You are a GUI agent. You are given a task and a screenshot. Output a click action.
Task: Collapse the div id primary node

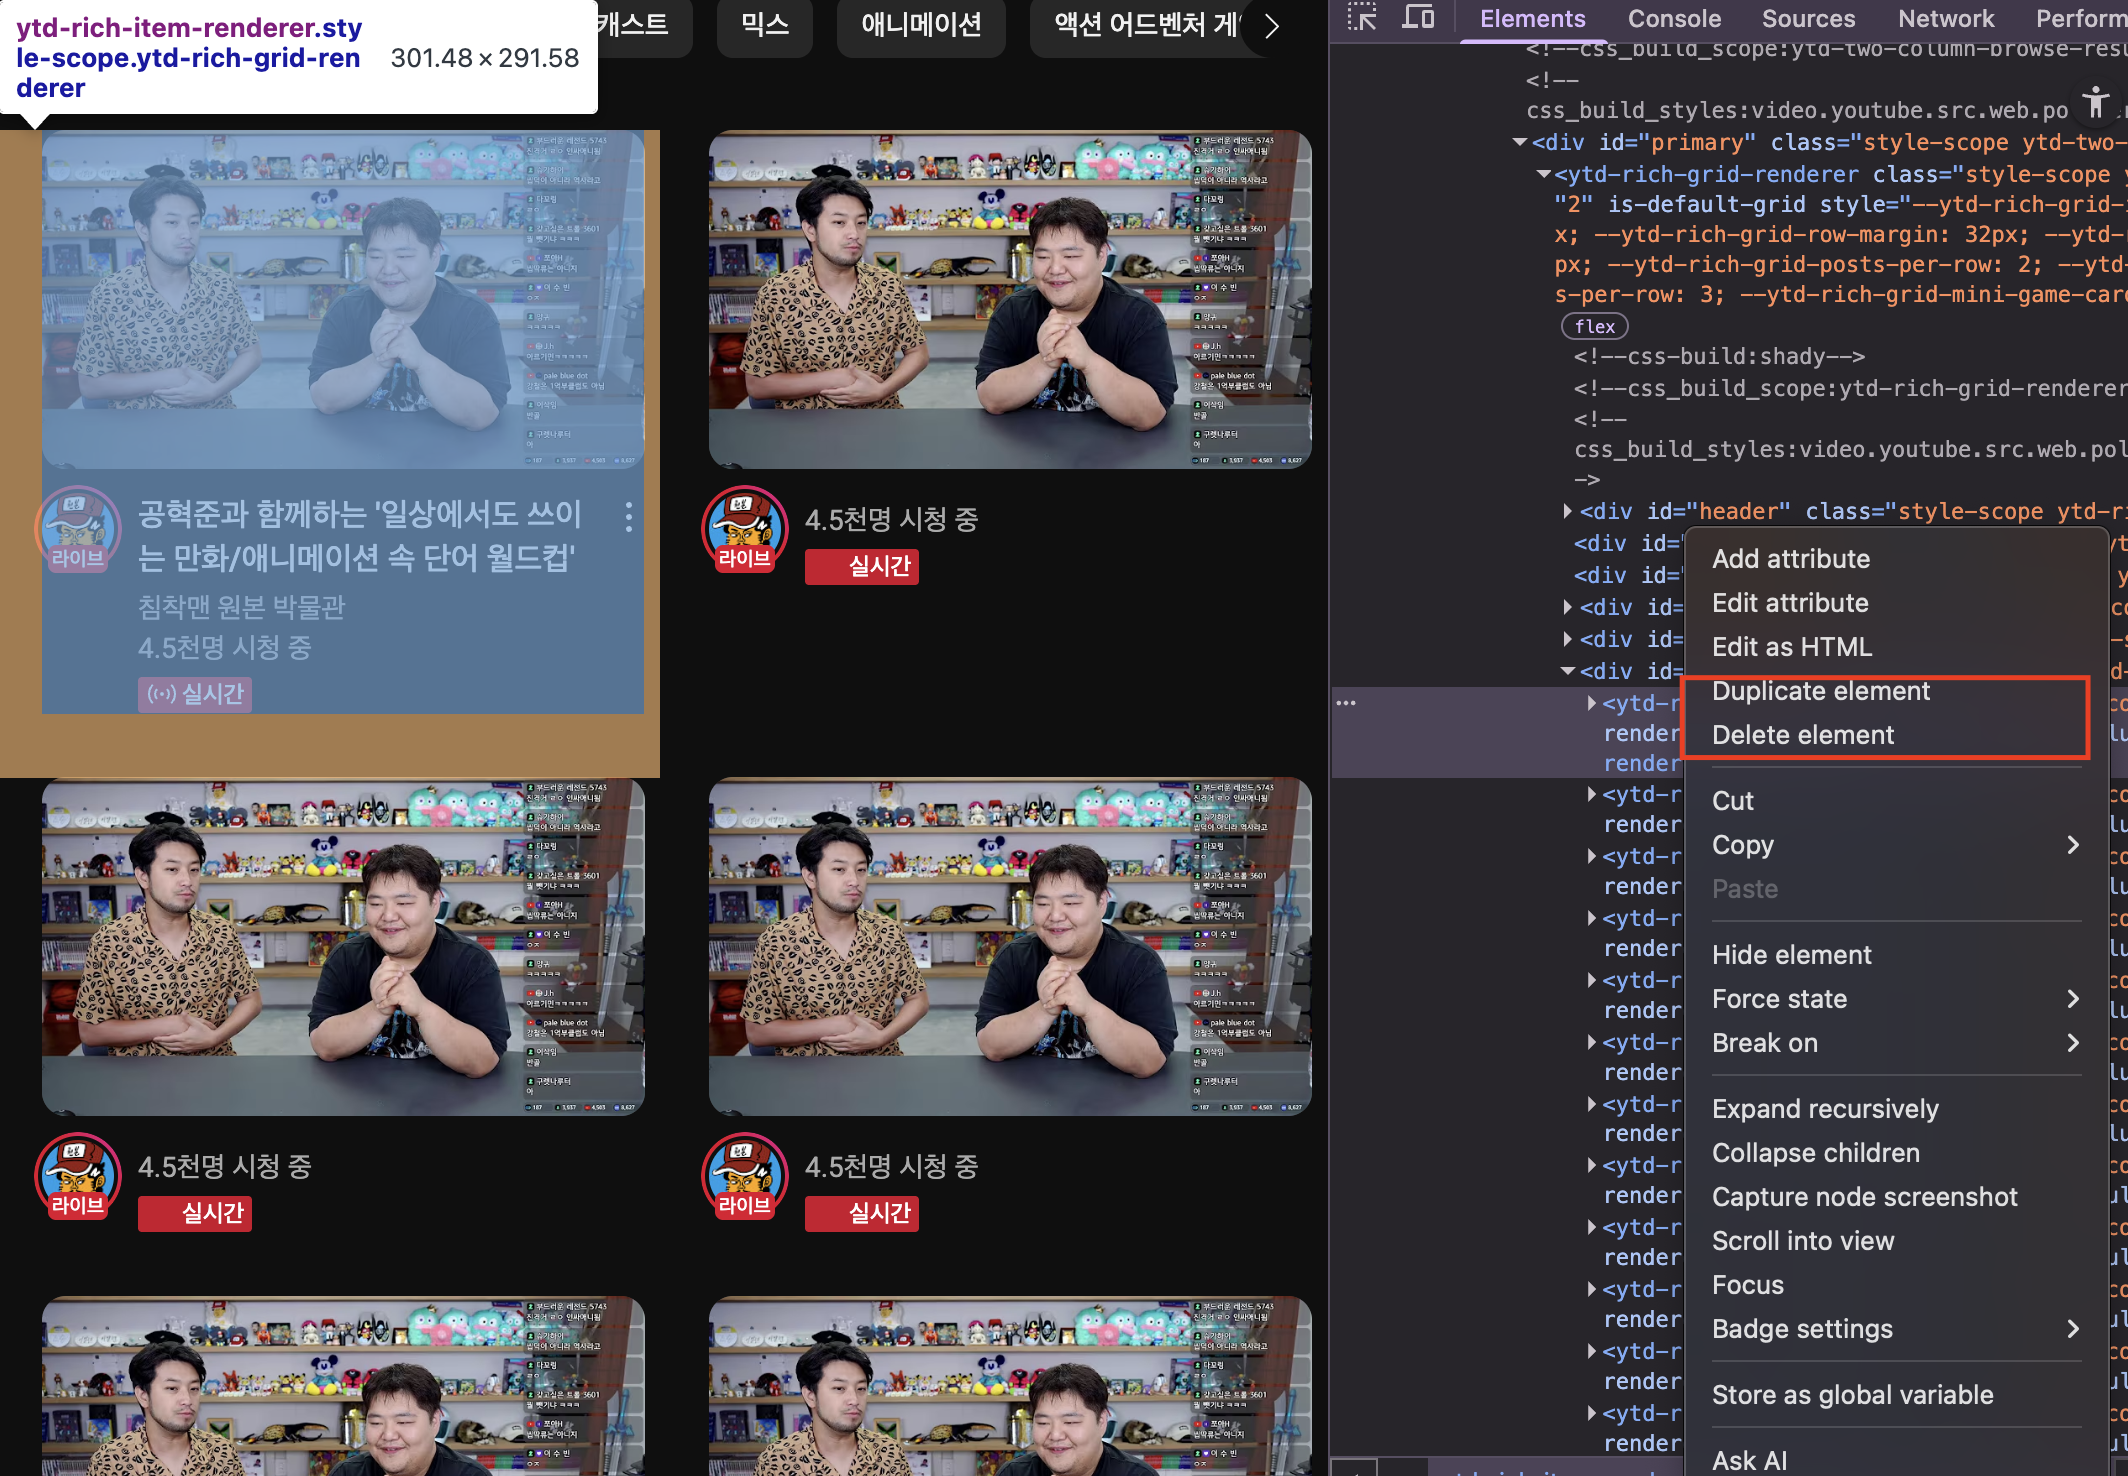coord(1520,143)
